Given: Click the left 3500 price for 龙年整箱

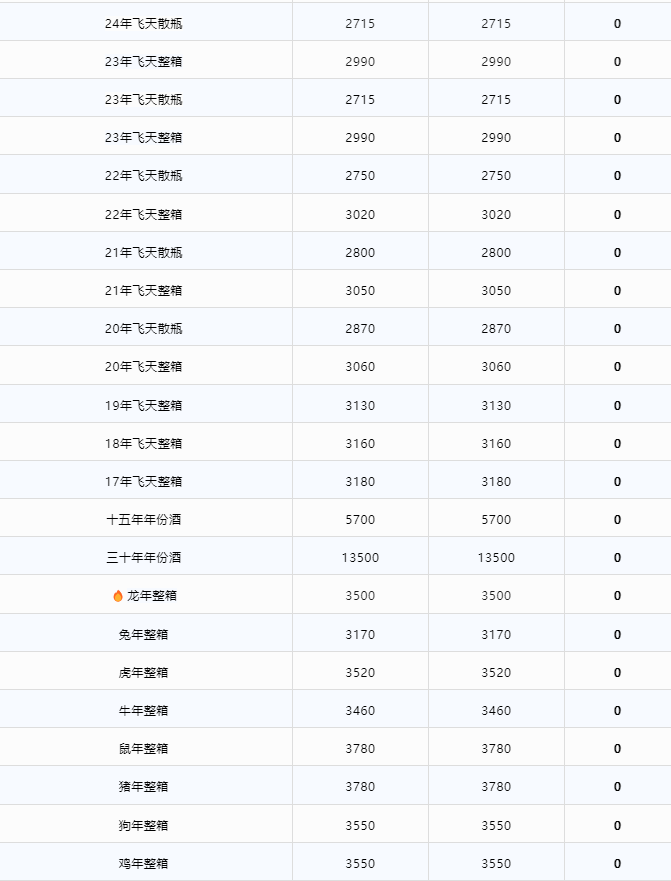Looking at the screenshot, I should pyautogui.click(x=360, y=596).
